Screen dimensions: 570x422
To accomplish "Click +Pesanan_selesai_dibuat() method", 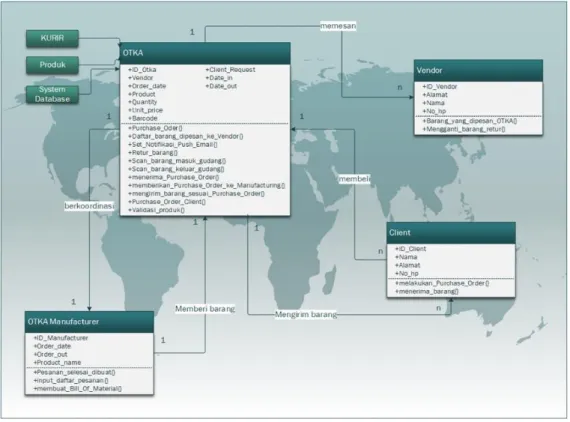I will (x=75, y=372).
